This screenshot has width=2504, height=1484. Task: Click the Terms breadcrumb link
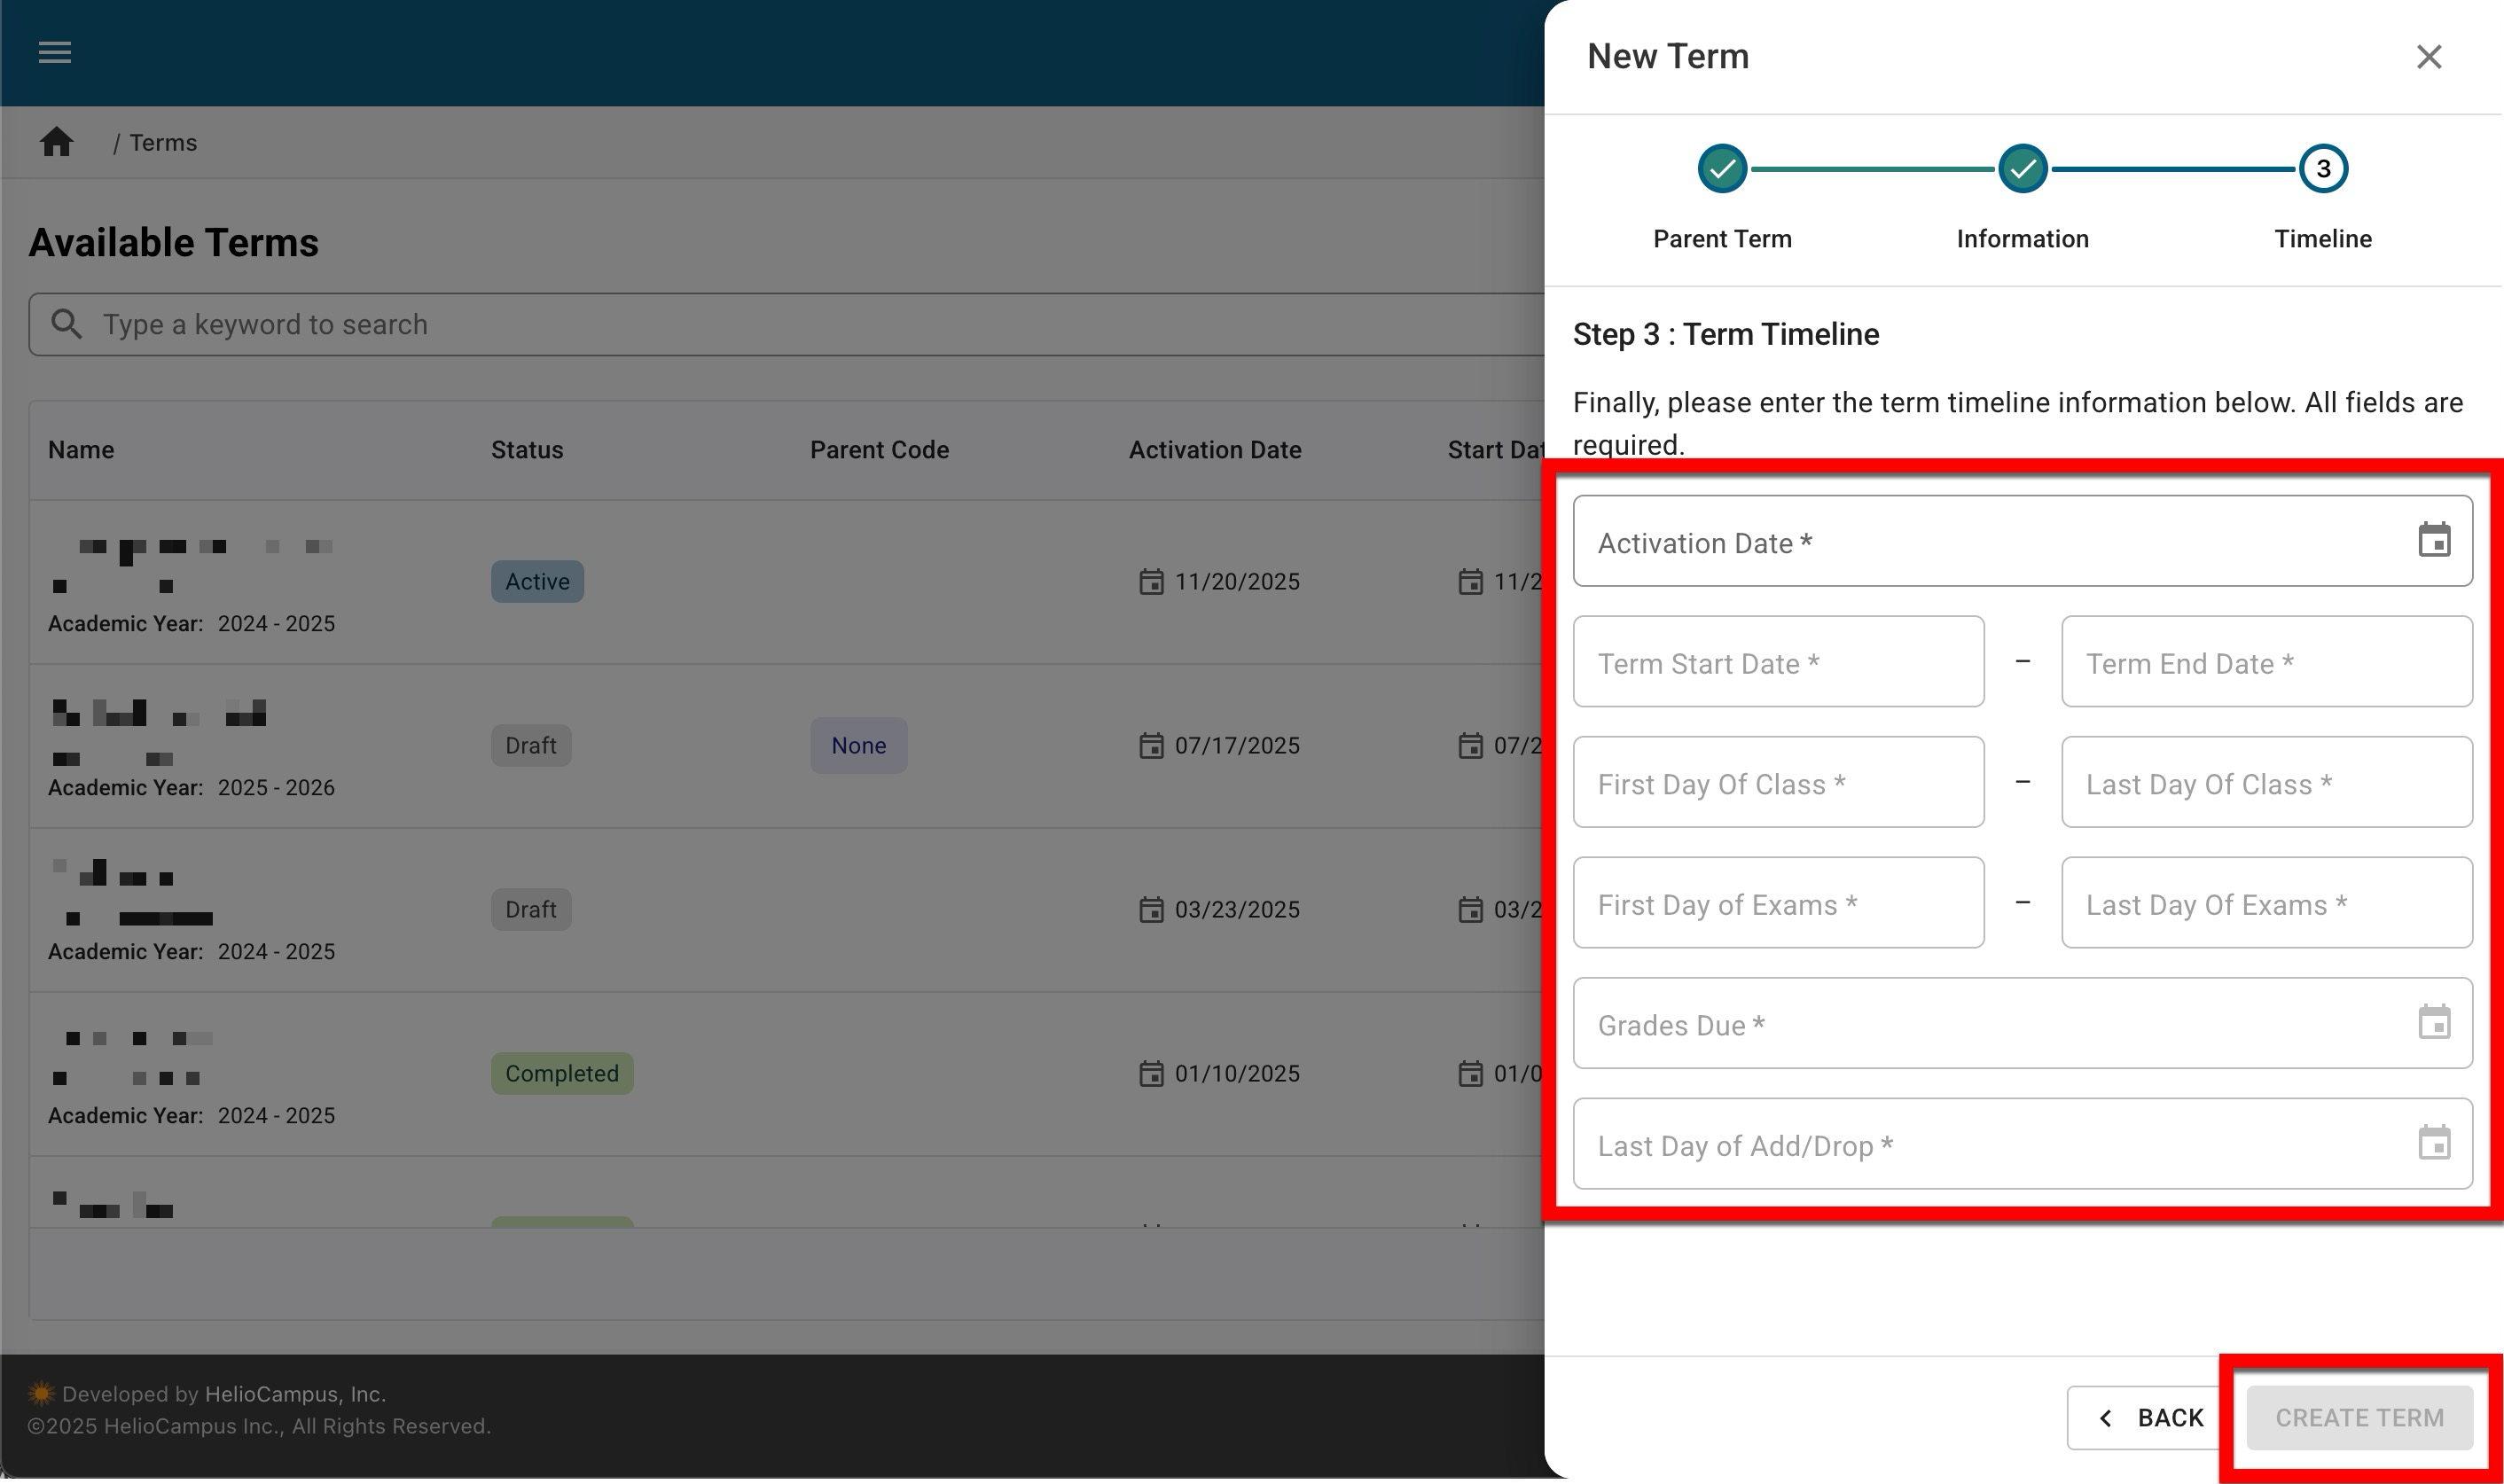click(x=163, y=143)
